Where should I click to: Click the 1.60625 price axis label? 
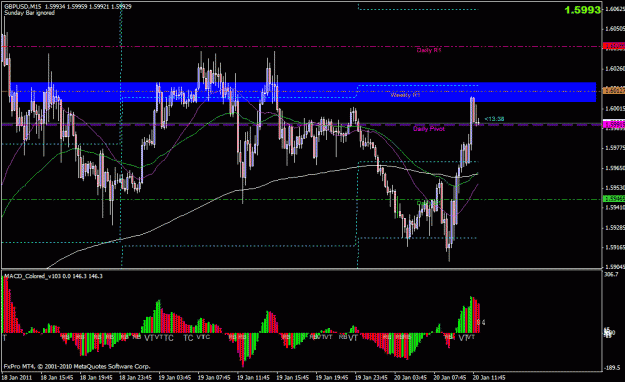point(615,9)
